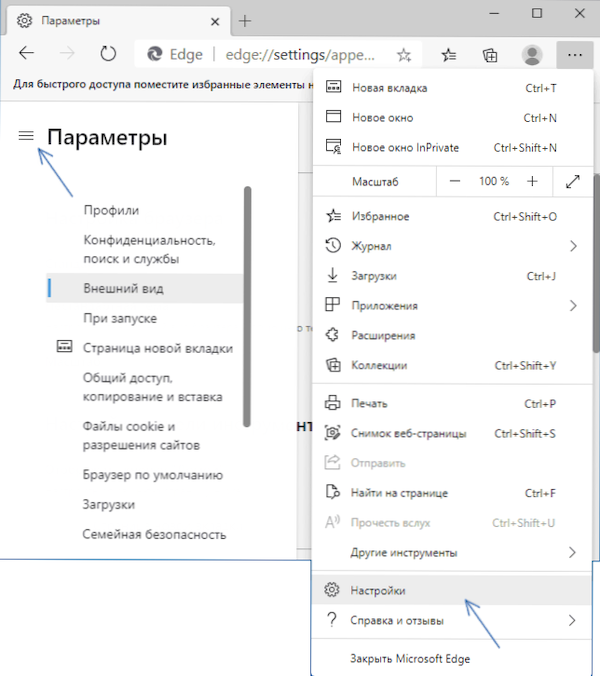This screenshot has height=676, width=600.
Task: Click the Настройки gear icon in the menu
Action: (x=331, y=590)
